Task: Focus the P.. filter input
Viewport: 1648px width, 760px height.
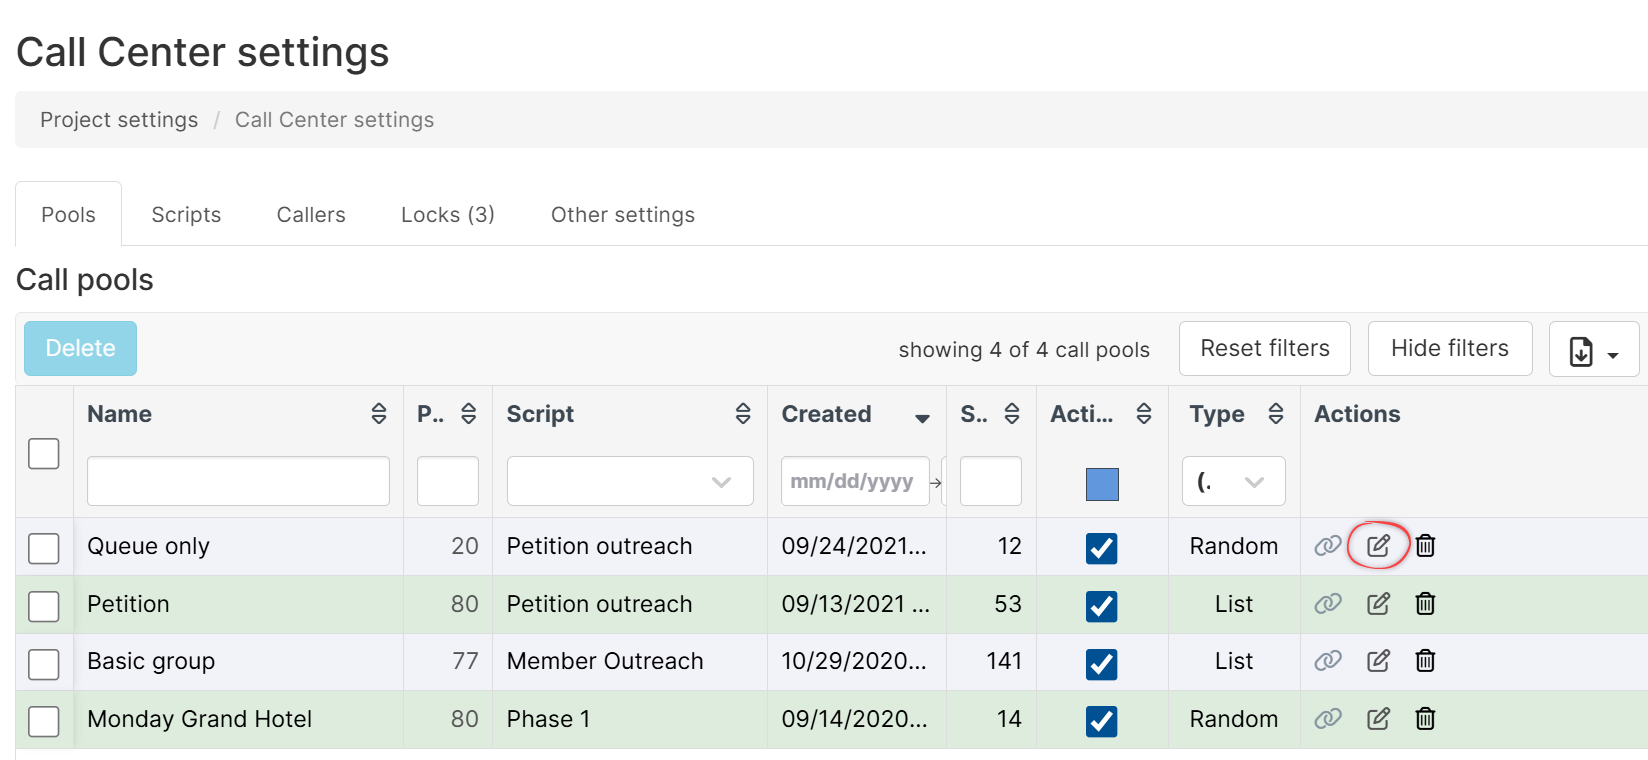Action: 448,481
